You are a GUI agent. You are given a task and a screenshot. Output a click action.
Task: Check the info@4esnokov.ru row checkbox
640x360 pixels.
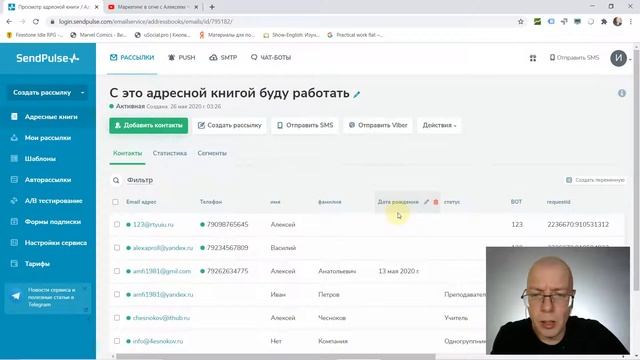tap(117, 341)
